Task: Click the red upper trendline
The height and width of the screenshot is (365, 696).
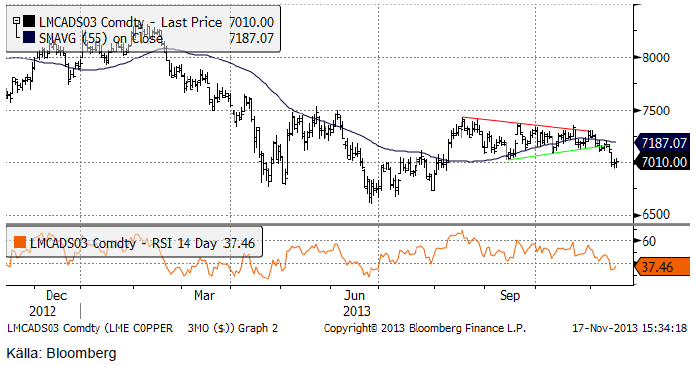Action: coord(526,124)
